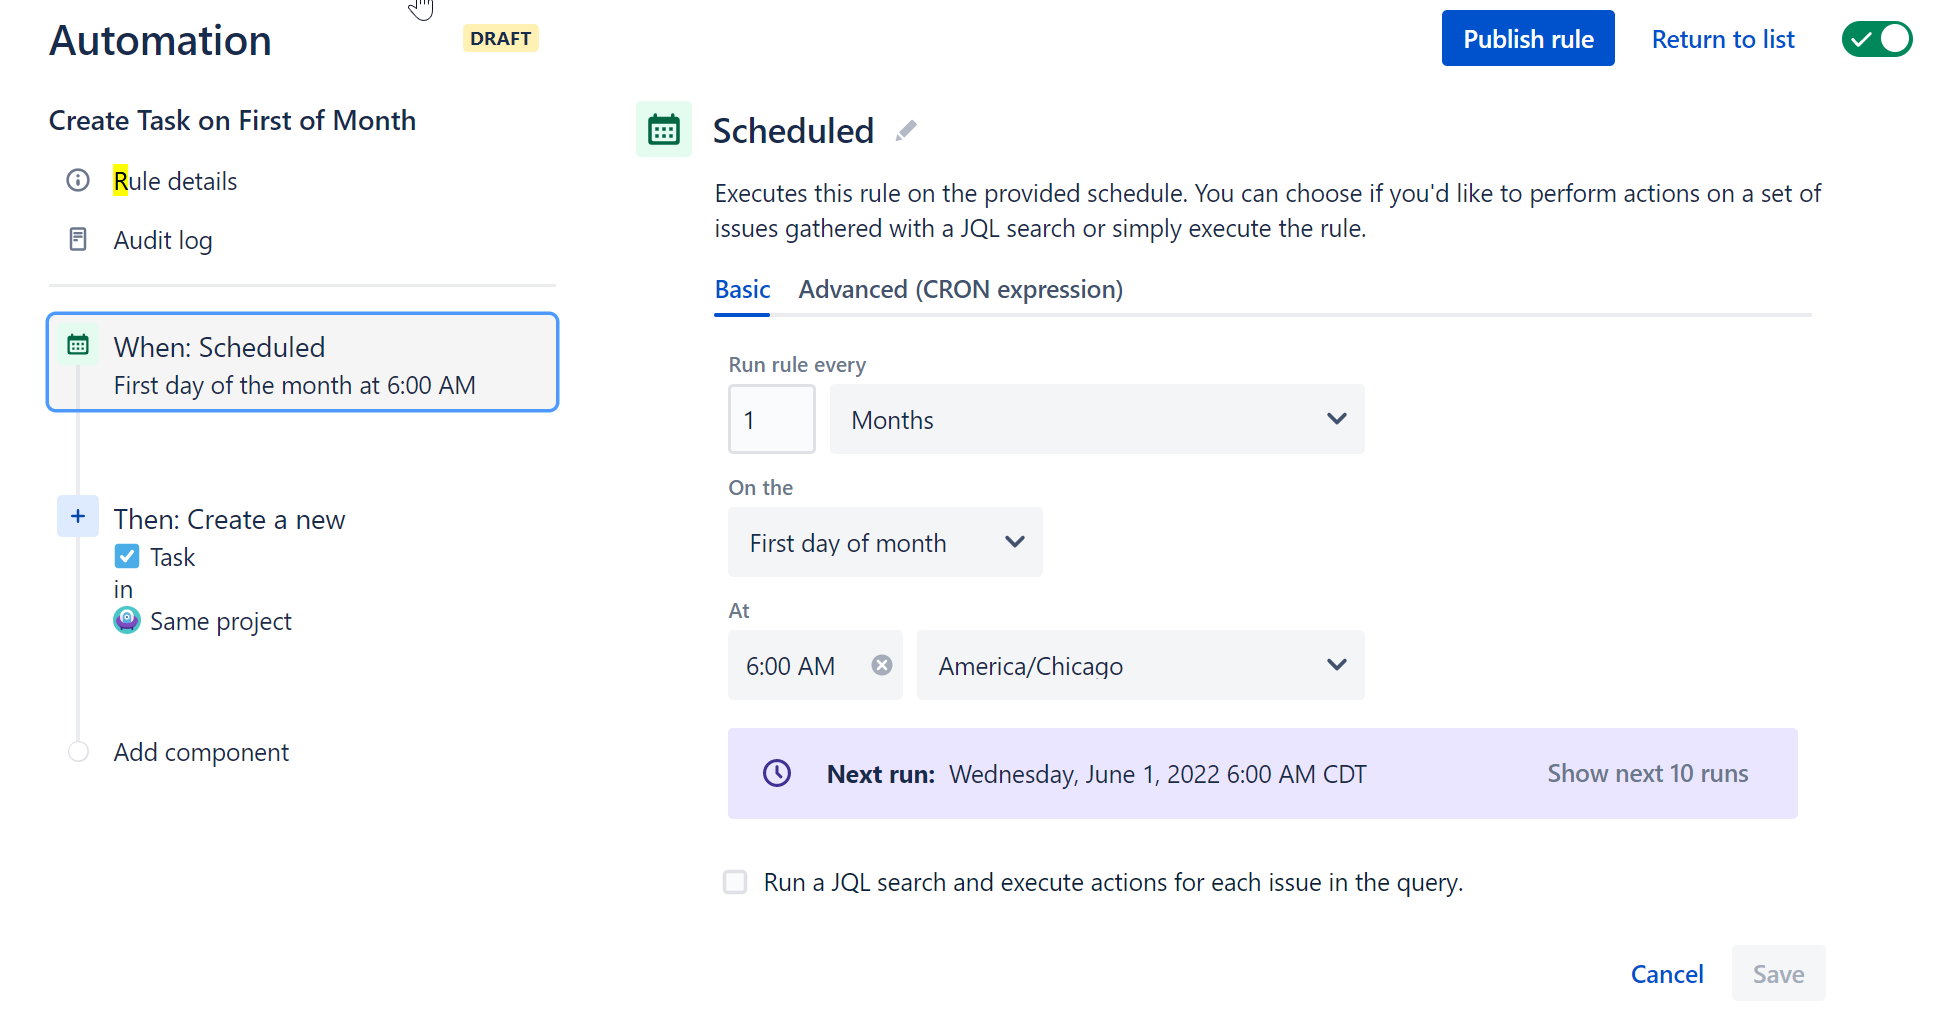Click the Same project avatar icon
This screenshot has width=1935, height=1012.
(x=127, y=621)
